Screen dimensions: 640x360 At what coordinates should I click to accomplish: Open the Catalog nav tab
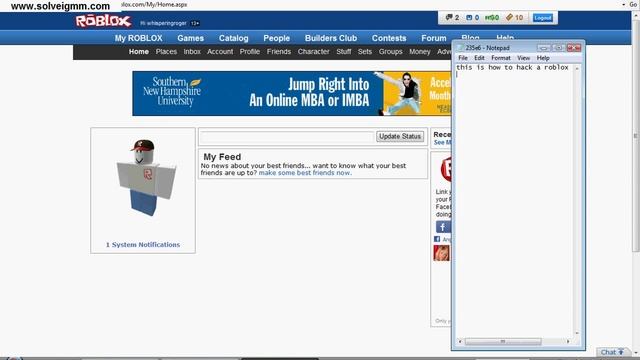[233, 38]
